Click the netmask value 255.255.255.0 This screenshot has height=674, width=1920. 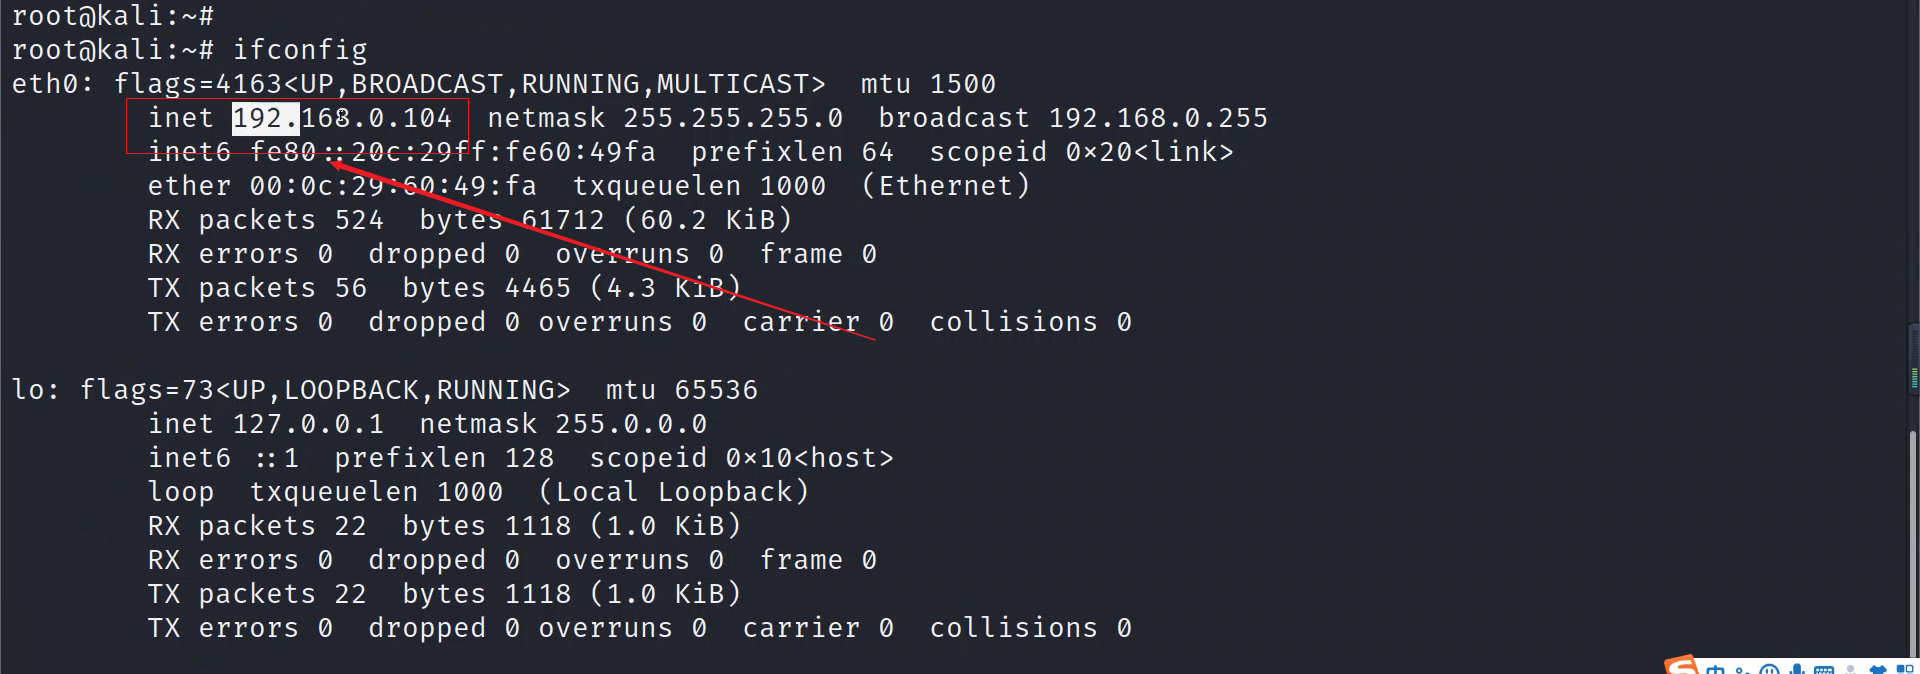pyautogui.click(x=733, y=118)
